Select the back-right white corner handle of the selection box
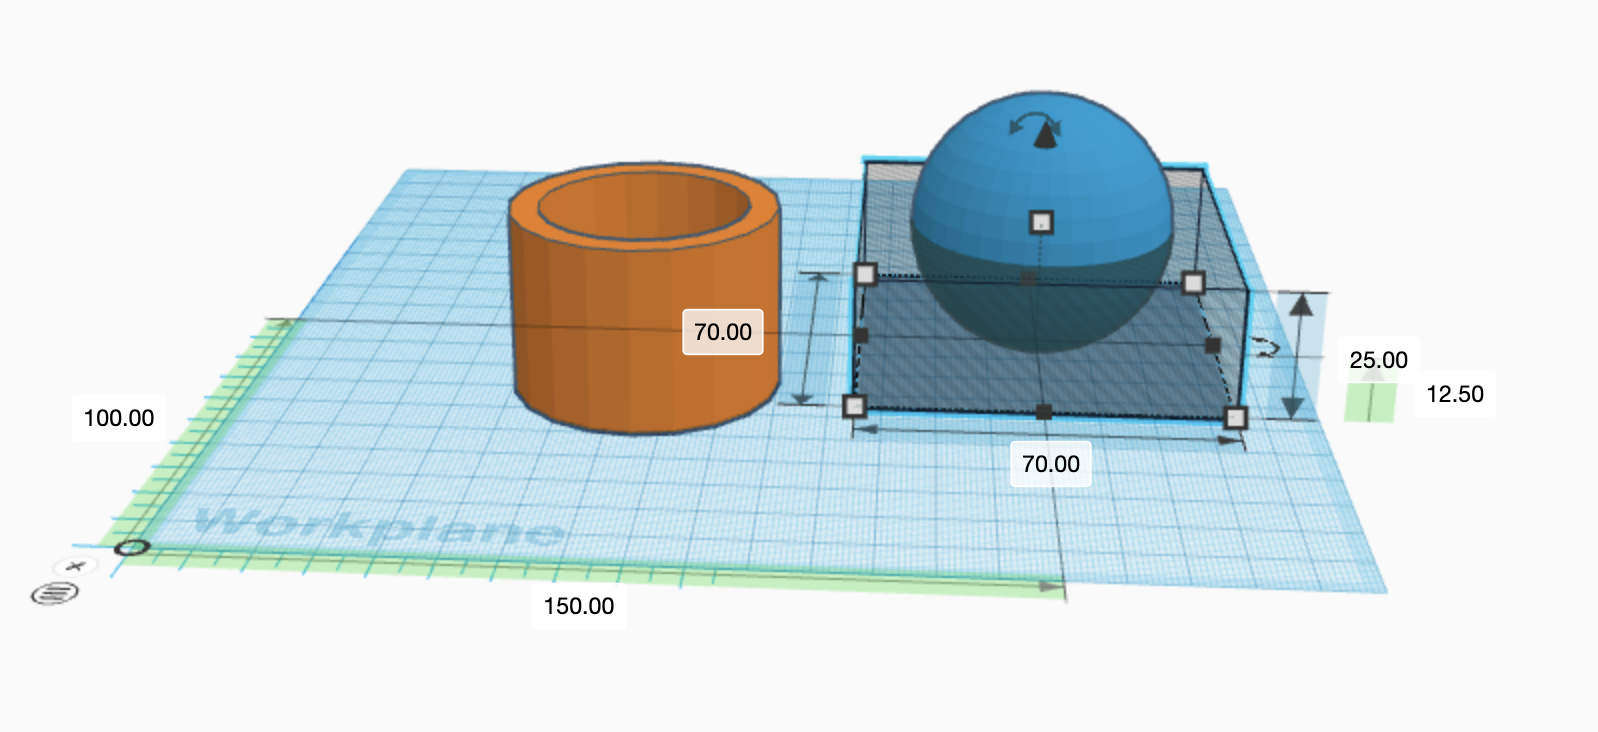 [x=1193, y=283]
